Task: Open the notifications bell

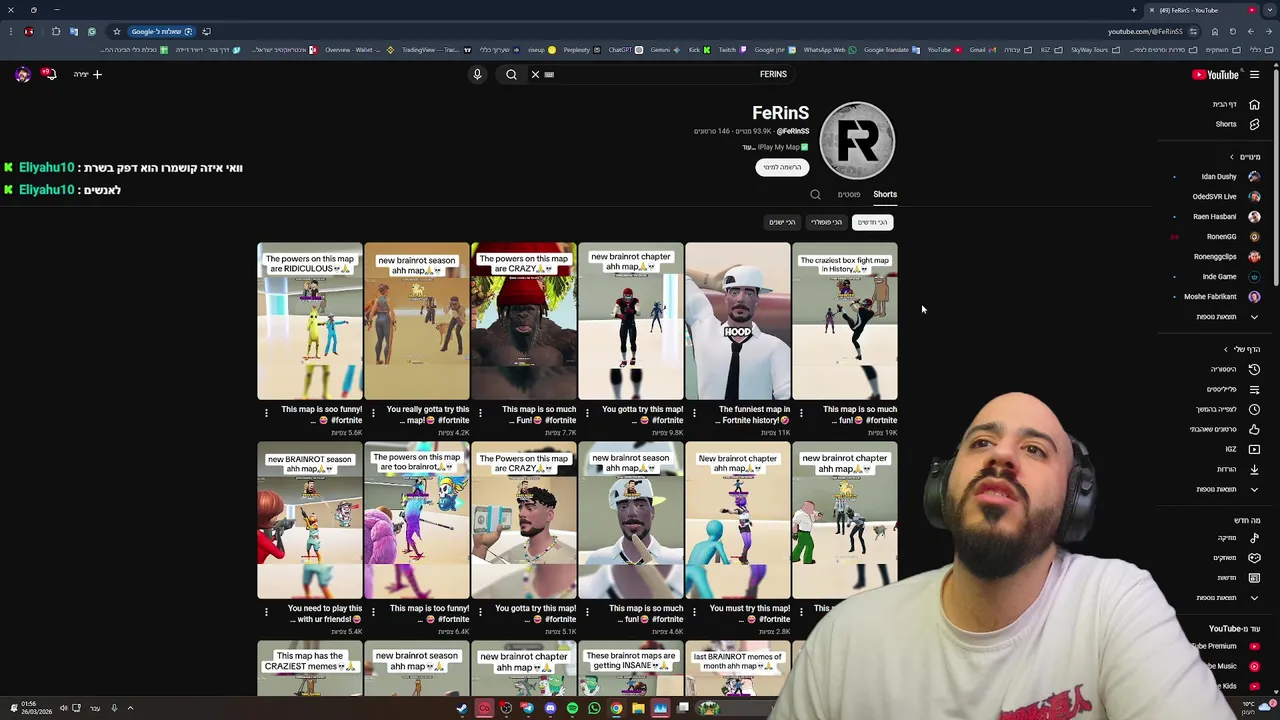Action: (x=49, y=74)
